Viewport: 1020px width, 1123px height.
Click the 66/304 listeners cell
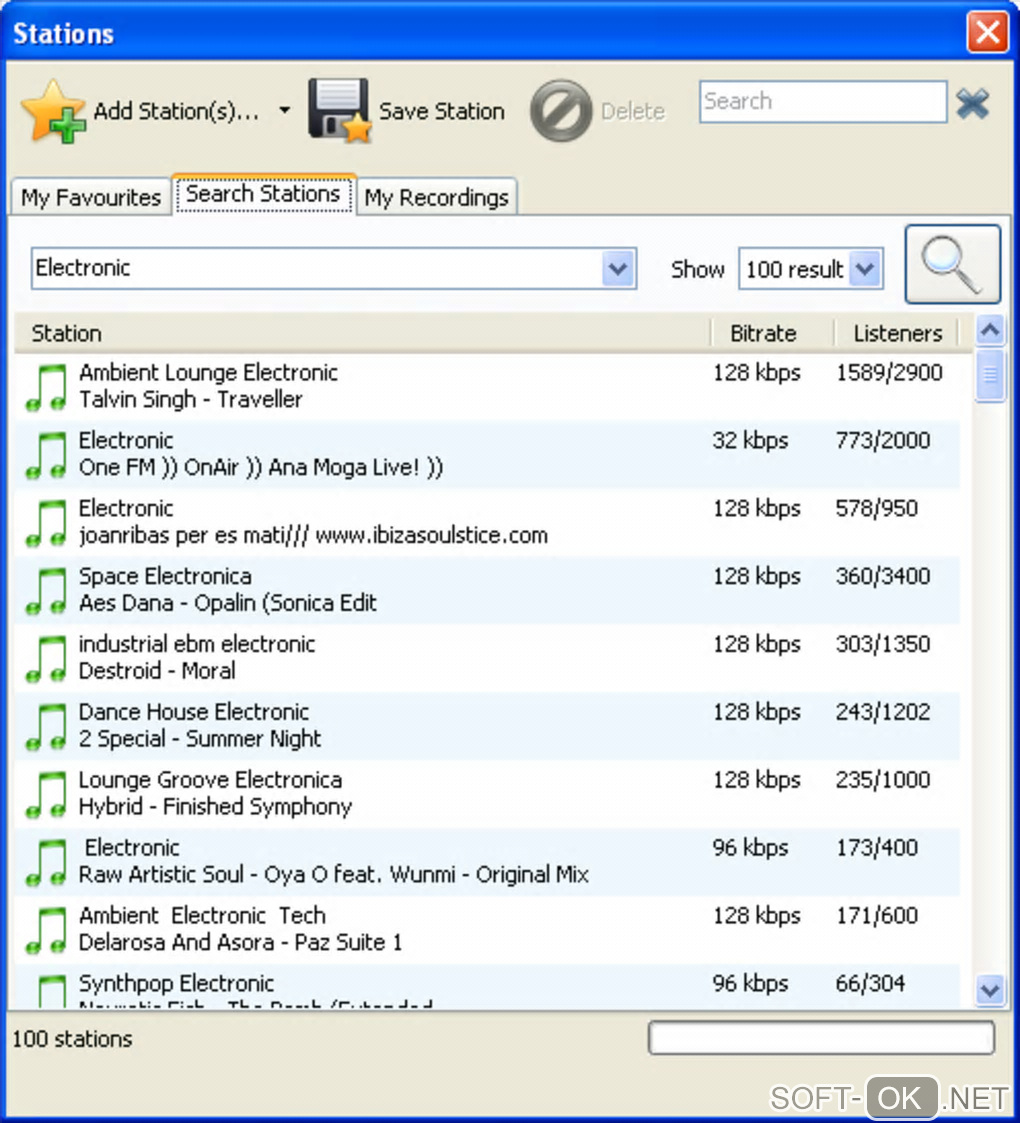pos(870,983)
